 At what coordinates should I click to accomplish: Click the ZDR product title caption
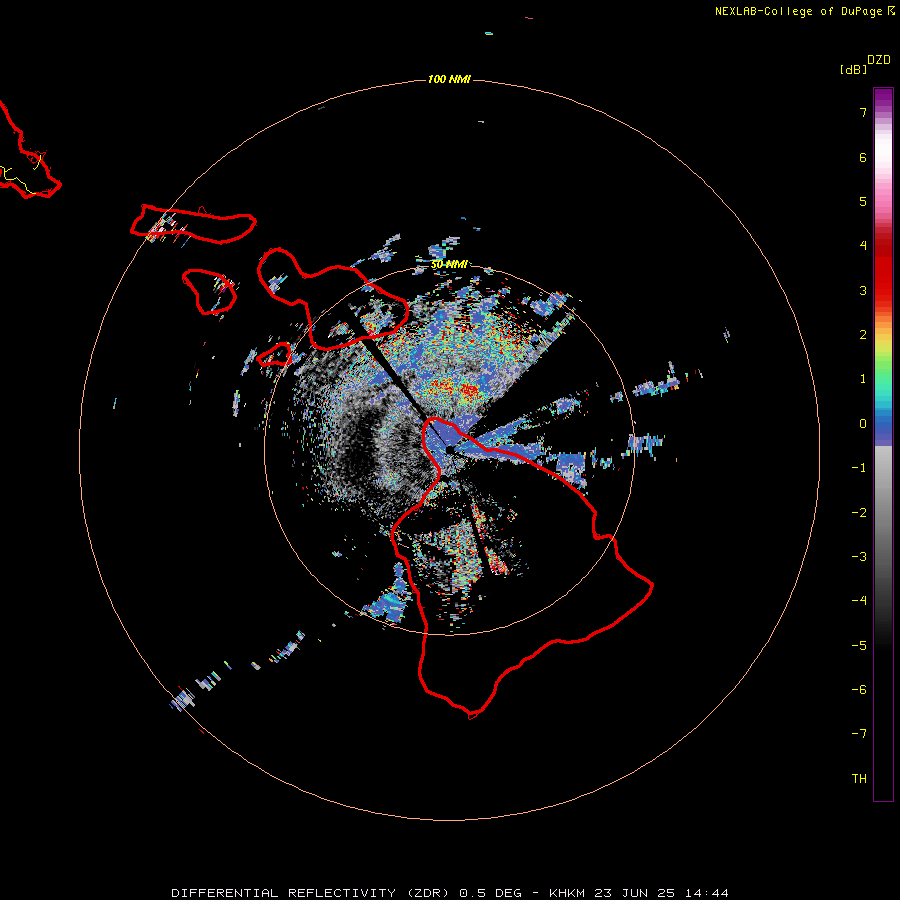[x=450, y=893]
